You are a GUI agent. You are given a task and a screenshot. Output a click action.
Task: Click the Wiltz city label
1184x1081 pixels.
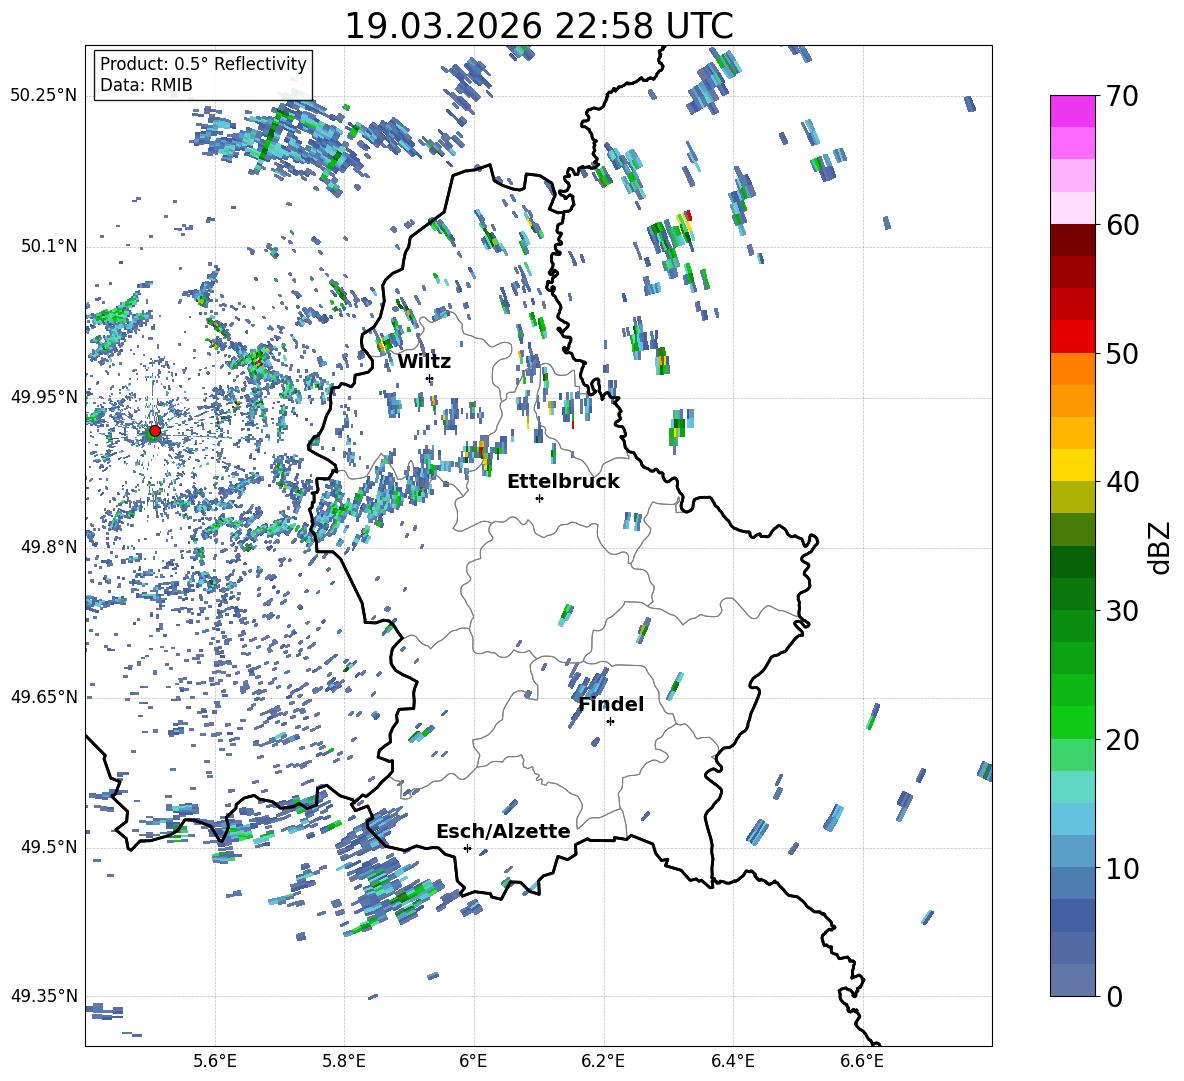424,362
